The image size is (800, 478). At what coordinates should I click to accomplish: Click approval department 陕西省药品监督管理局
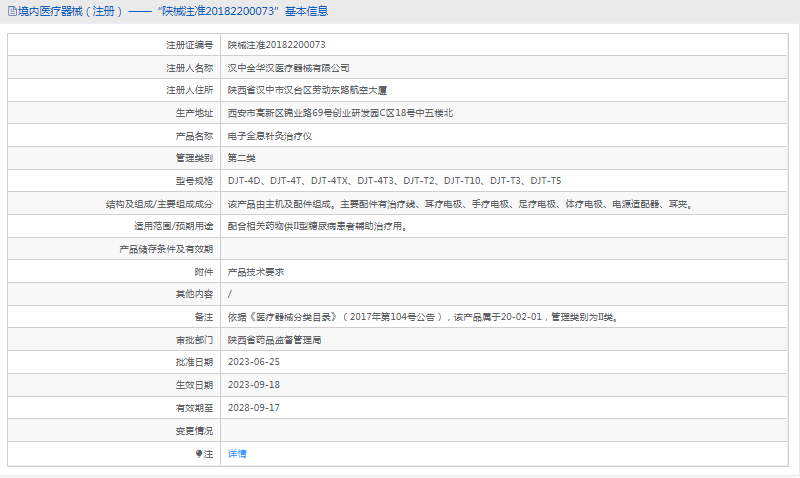(x=275, y=340)
